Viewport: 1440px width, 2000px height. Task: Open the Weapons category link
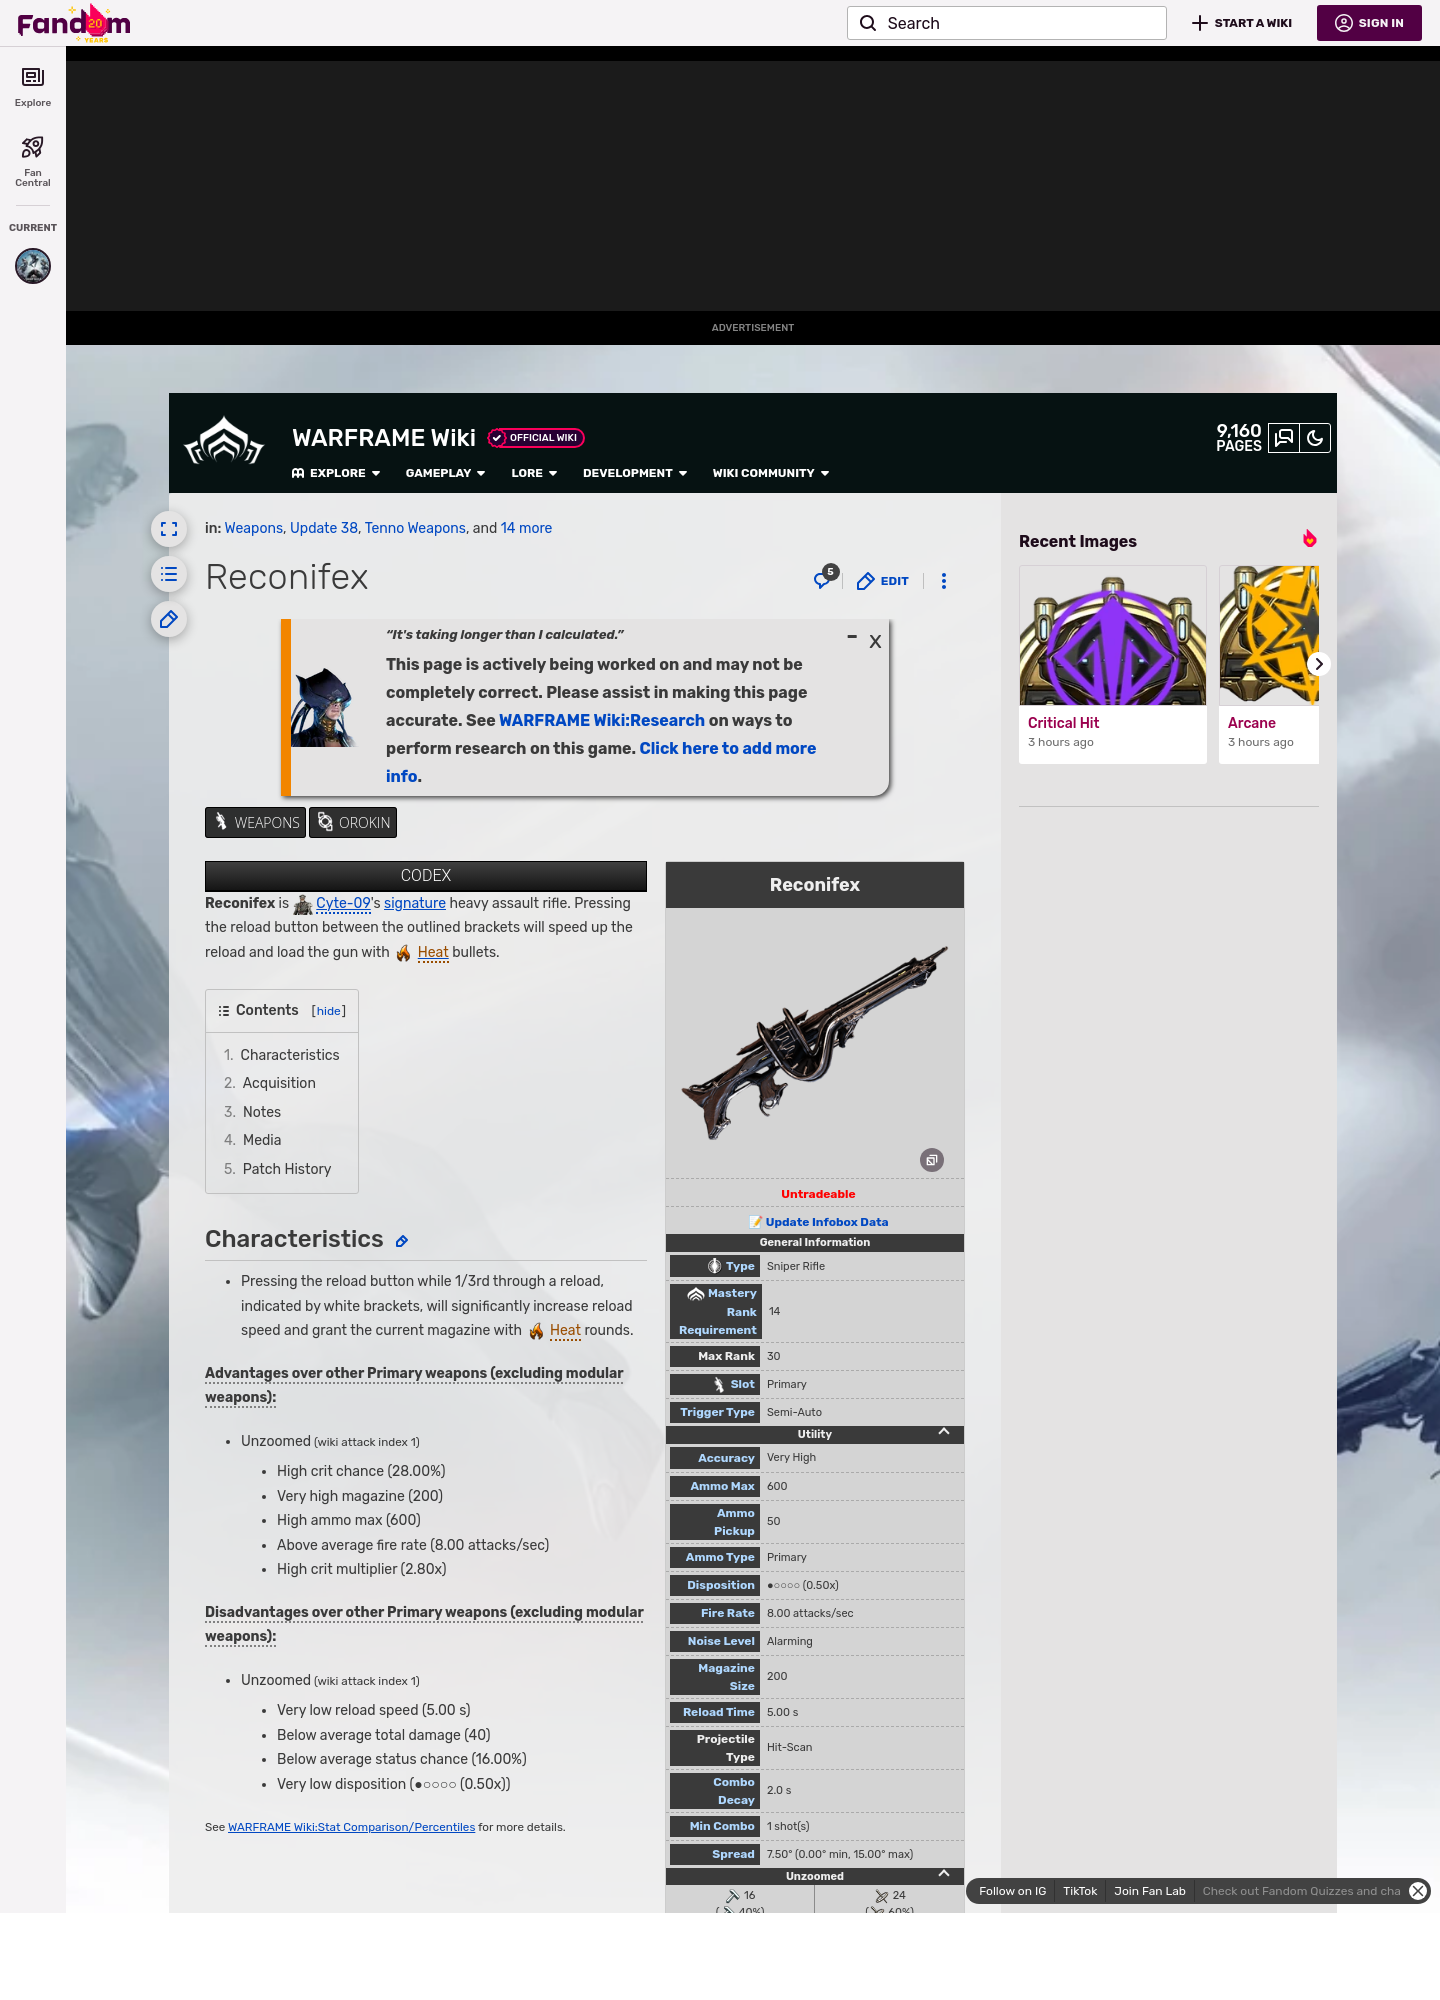(x=254, y=528)
